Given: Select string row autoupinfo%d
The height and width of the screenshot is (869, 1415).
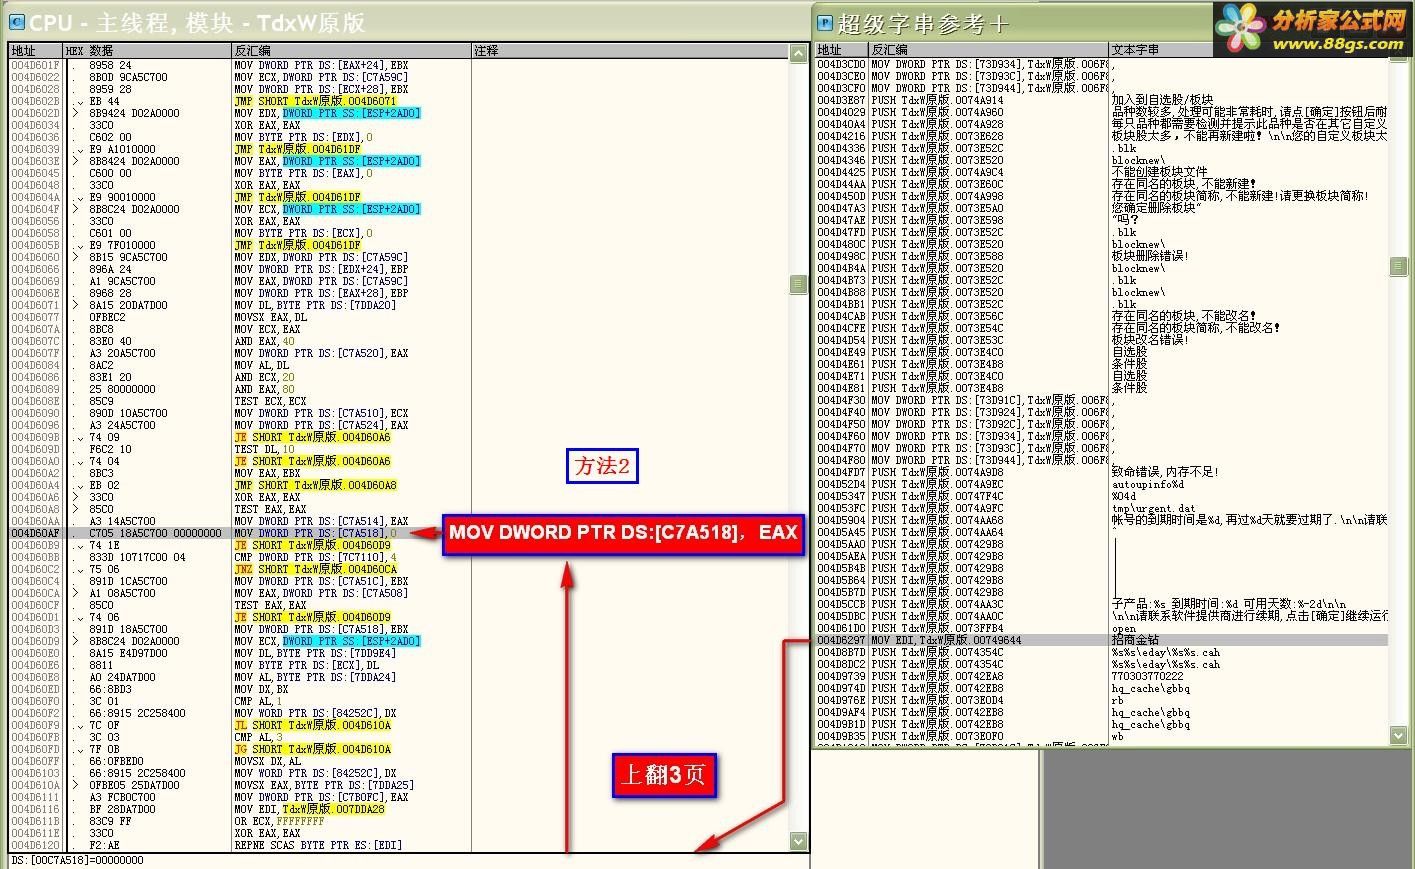Looking at the screenshot, I should (x=1102, y=484).
